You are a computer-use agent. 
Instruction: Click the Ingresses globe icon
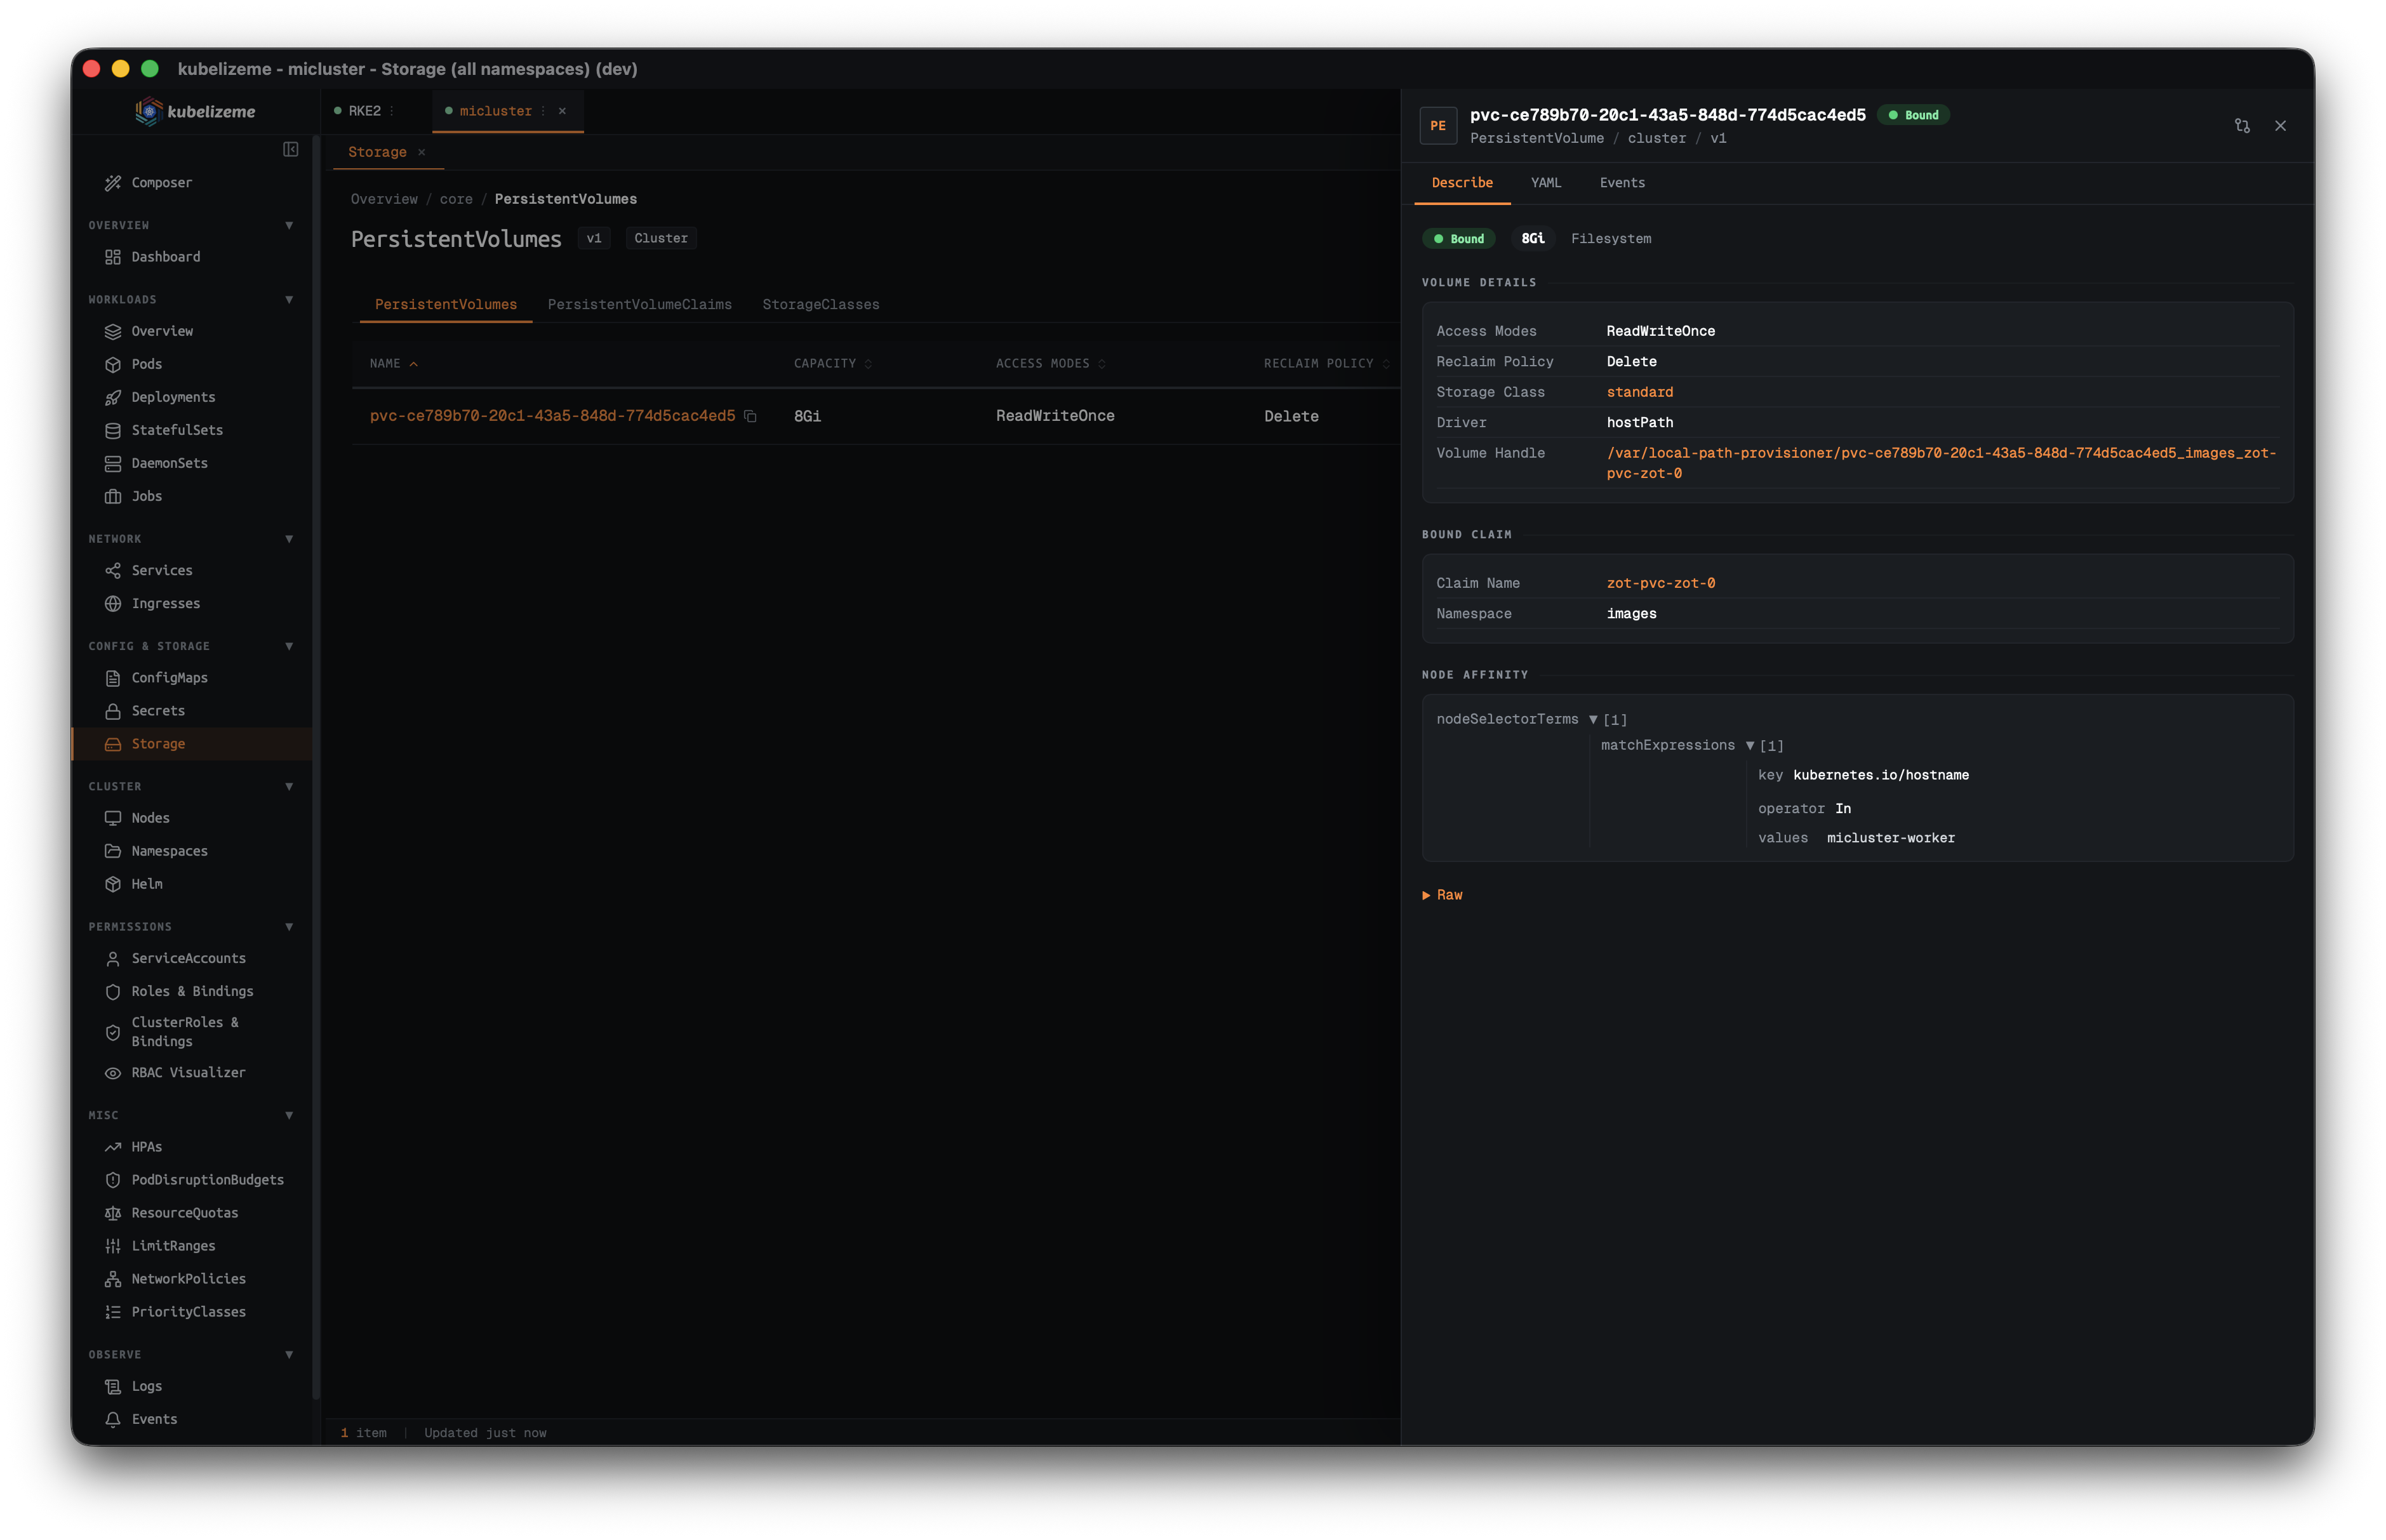[x=113, y=603]
